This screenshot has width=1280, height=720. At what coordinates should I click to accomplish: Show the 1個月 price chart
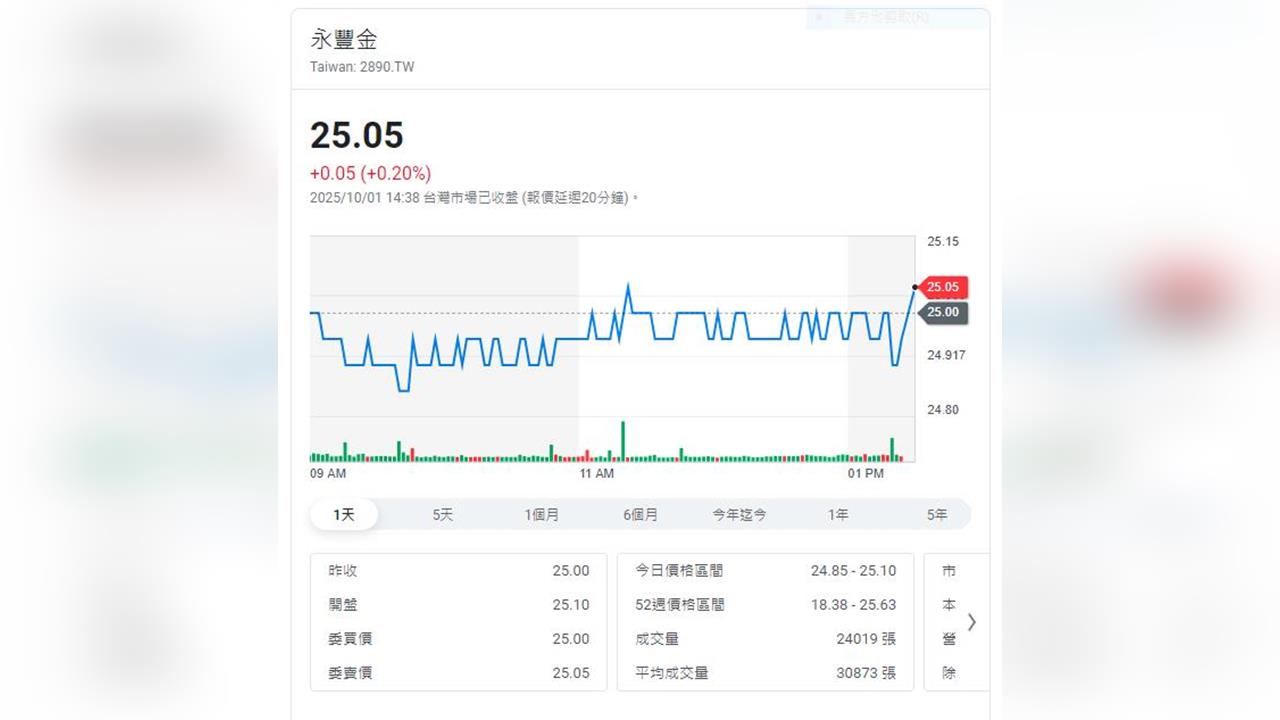coord(542,515)
